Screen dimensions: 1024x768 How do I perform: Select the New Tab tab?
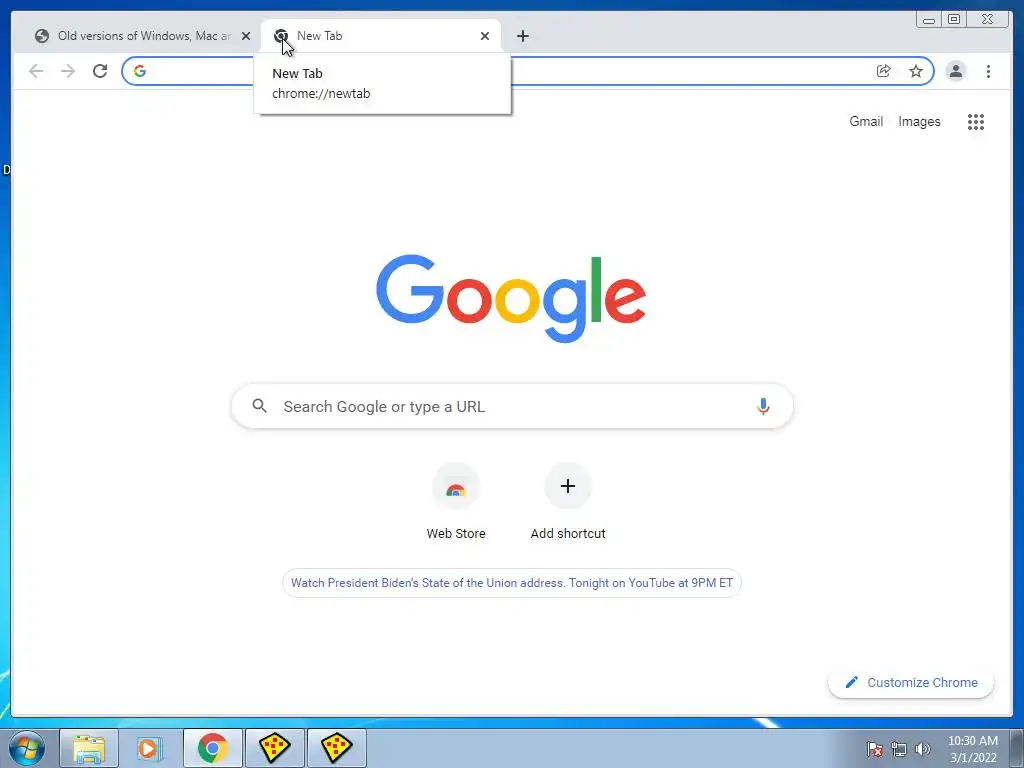pos(381,36)
